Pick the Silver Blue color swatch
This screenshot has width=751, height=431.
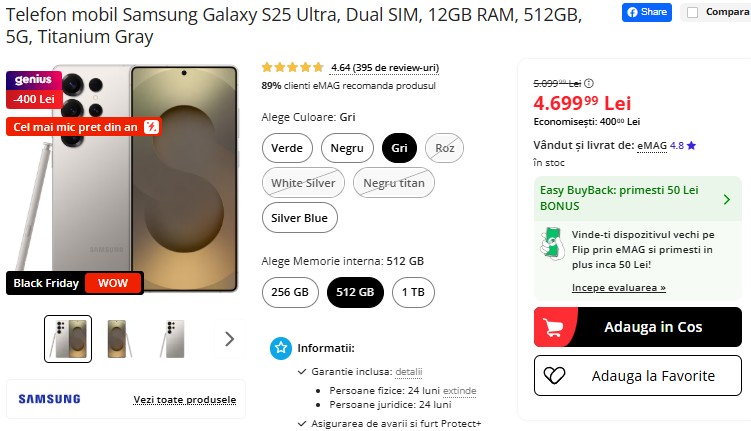(300, 218)
